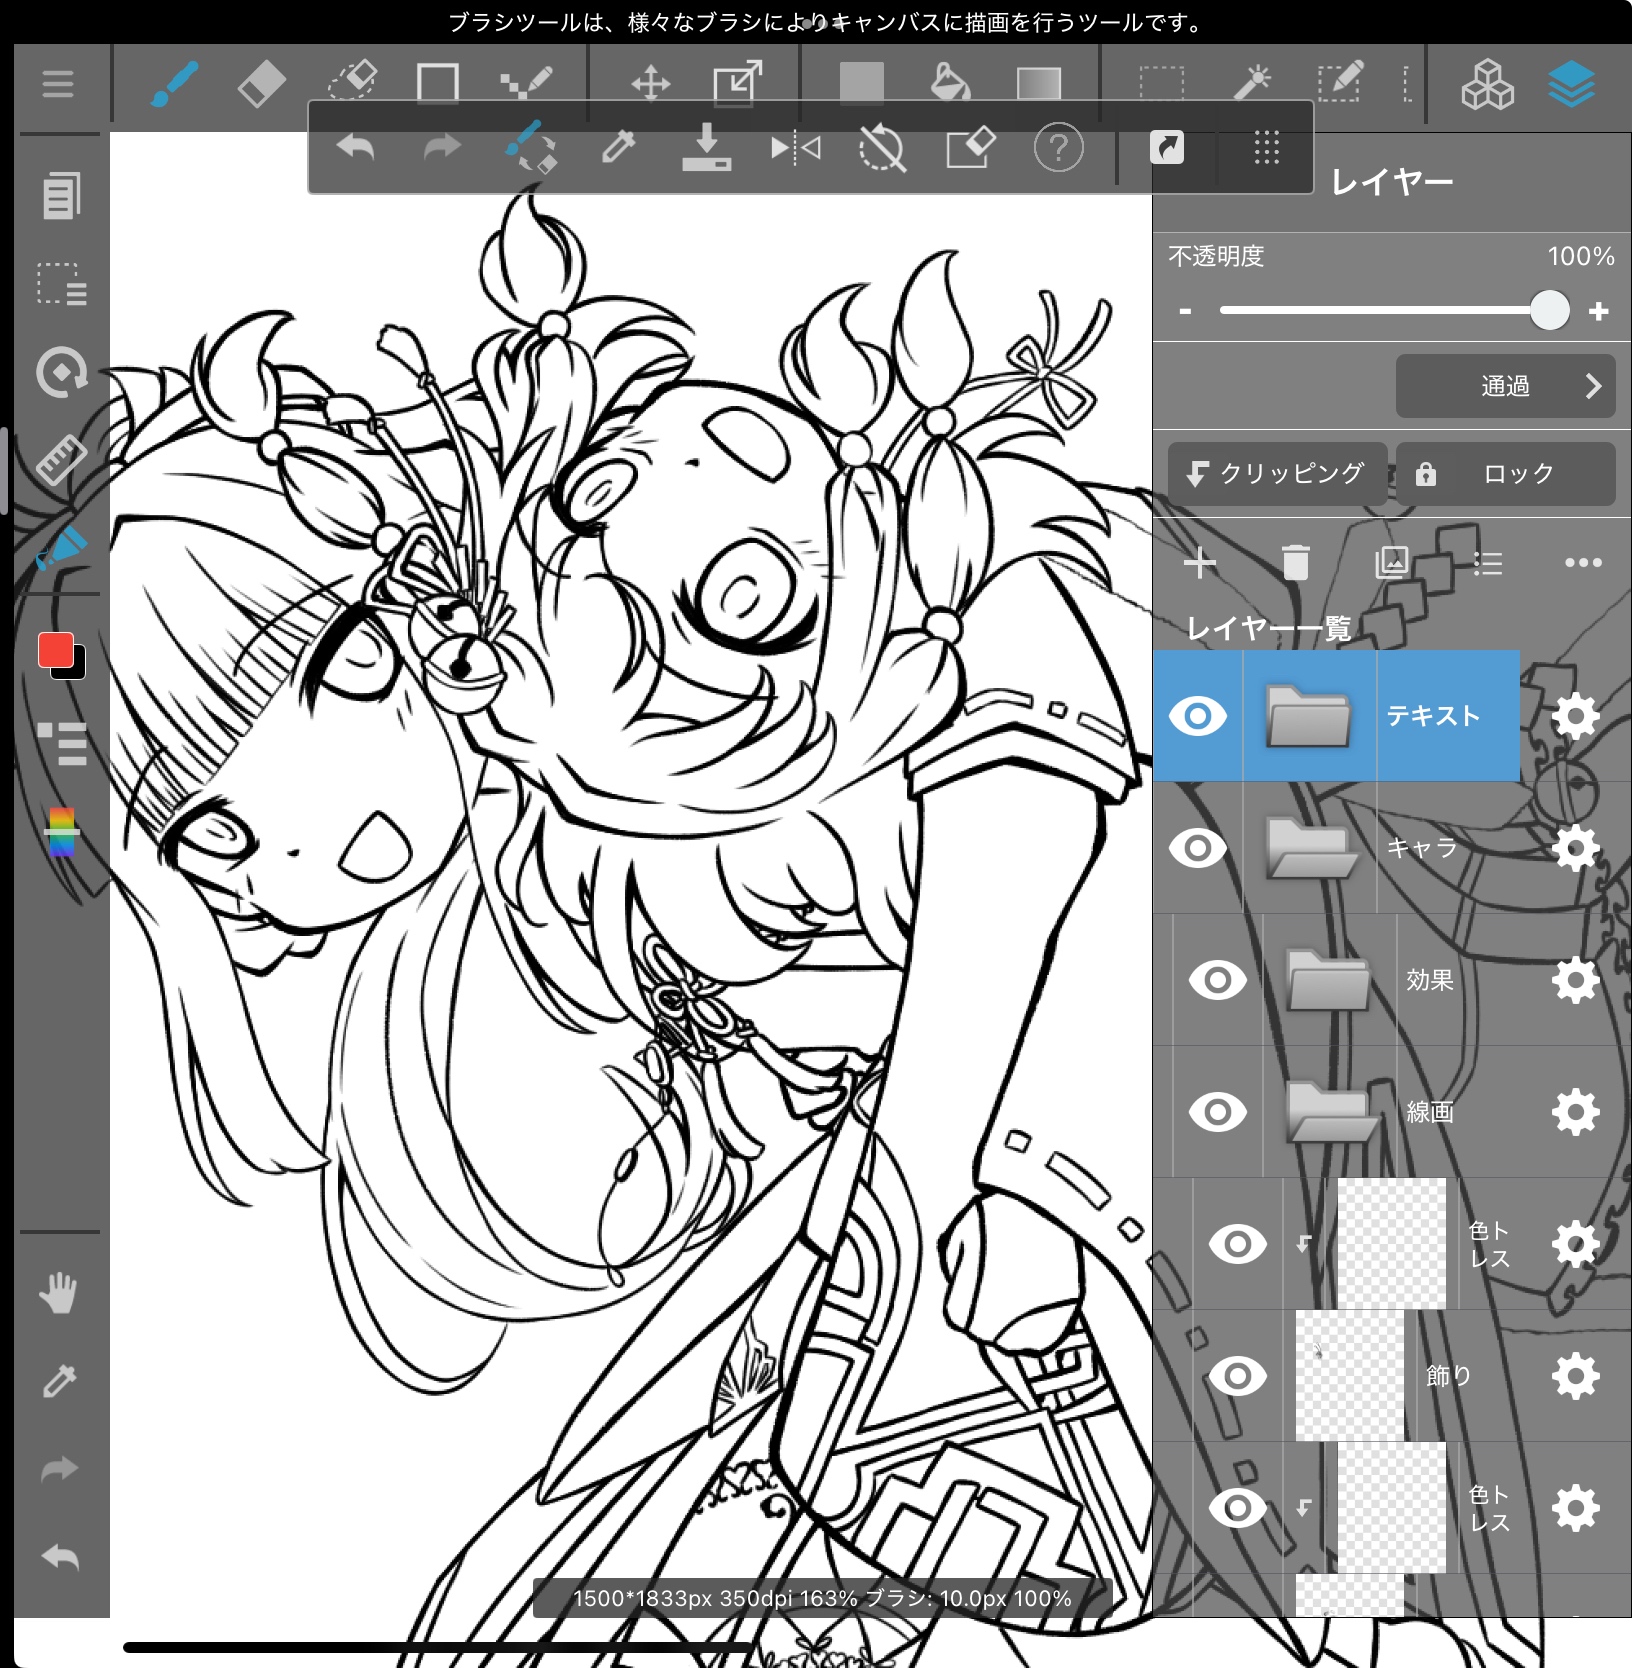Open the 通過 blend mode dropdown
The height and width of the screenshot is (1668, 1632).
click(1505, 386)
